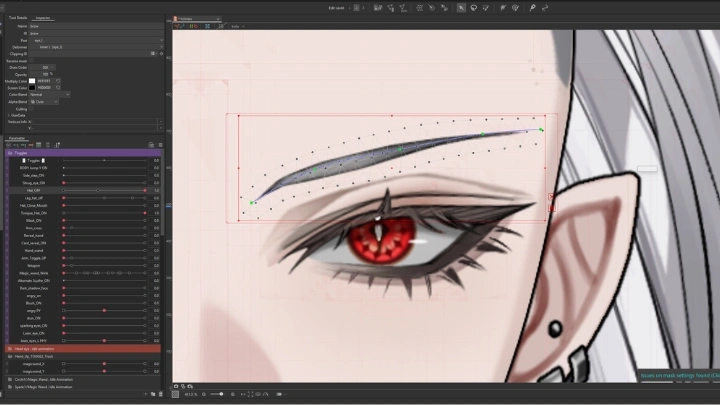720x405 pixels.
Task: Click the first icon in top toolbar group
Action: tap(378, 8)
